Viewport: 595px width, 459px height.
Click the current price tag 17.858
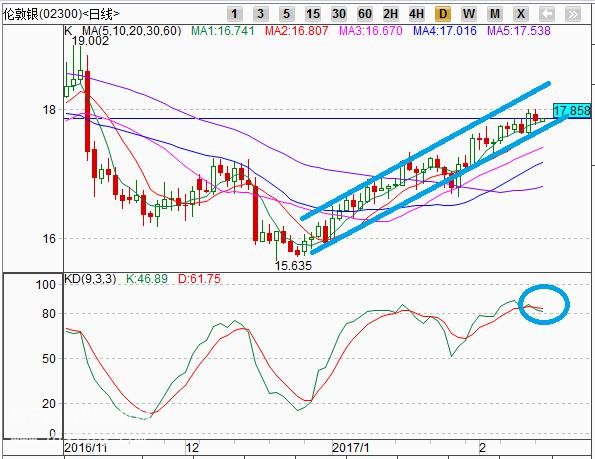click(x=572, y=111)
